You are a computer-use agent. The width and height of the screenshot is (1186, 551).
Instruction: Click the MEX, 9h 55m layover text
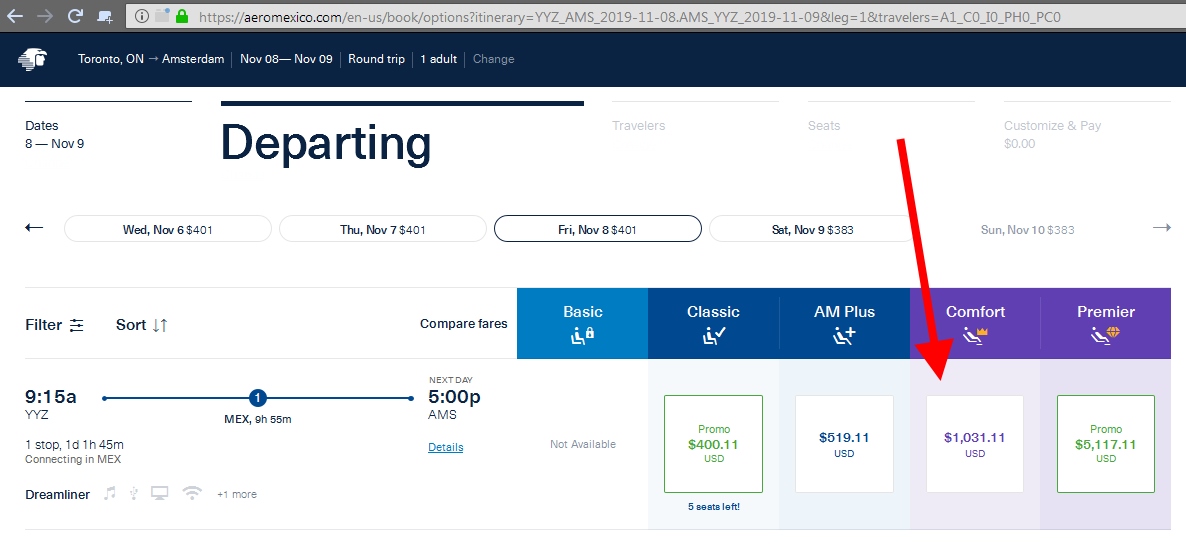click(x=258, y=419)
